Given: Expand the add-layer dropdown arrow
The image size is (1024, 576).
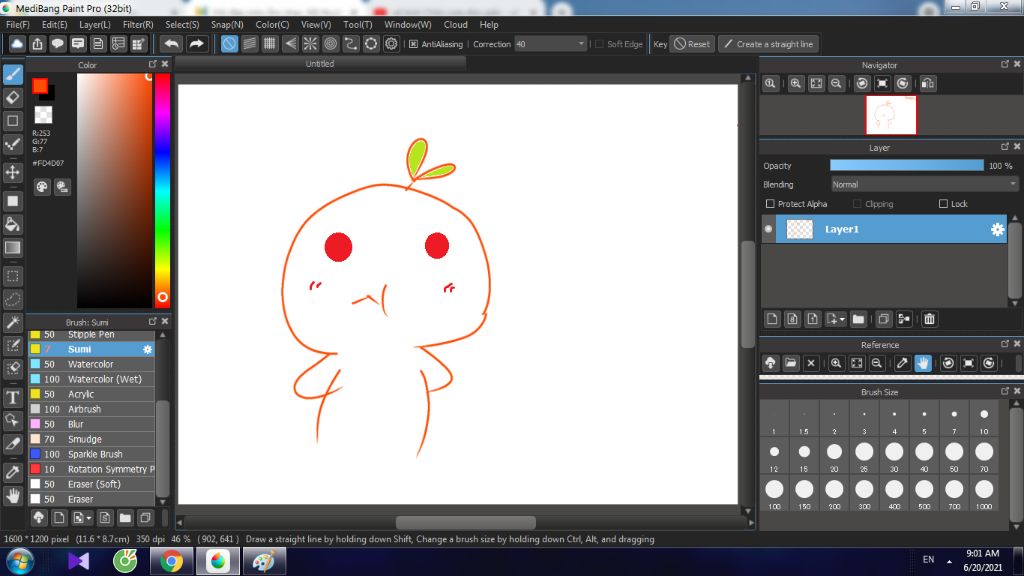Looking at the screenshot, I should coord(842,319).
